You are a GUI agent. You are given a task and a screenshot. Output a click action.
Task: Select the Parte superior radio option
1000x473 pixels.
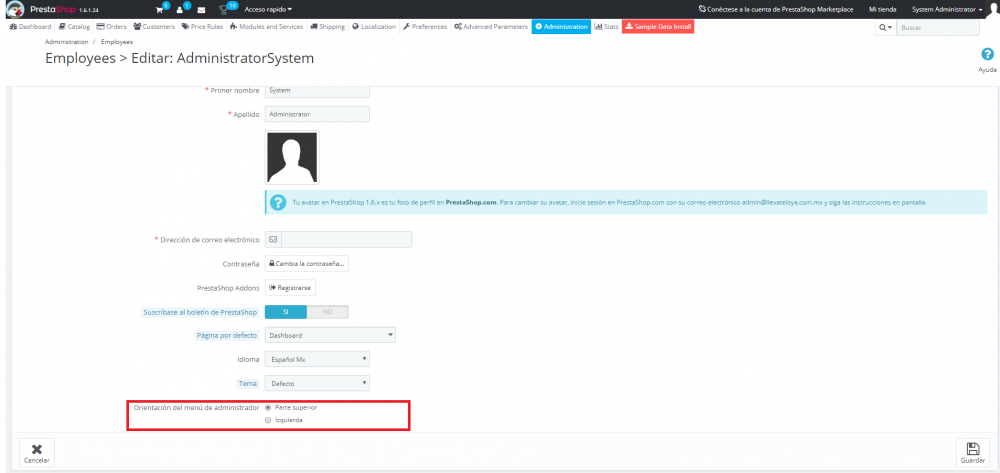(268, 407)
